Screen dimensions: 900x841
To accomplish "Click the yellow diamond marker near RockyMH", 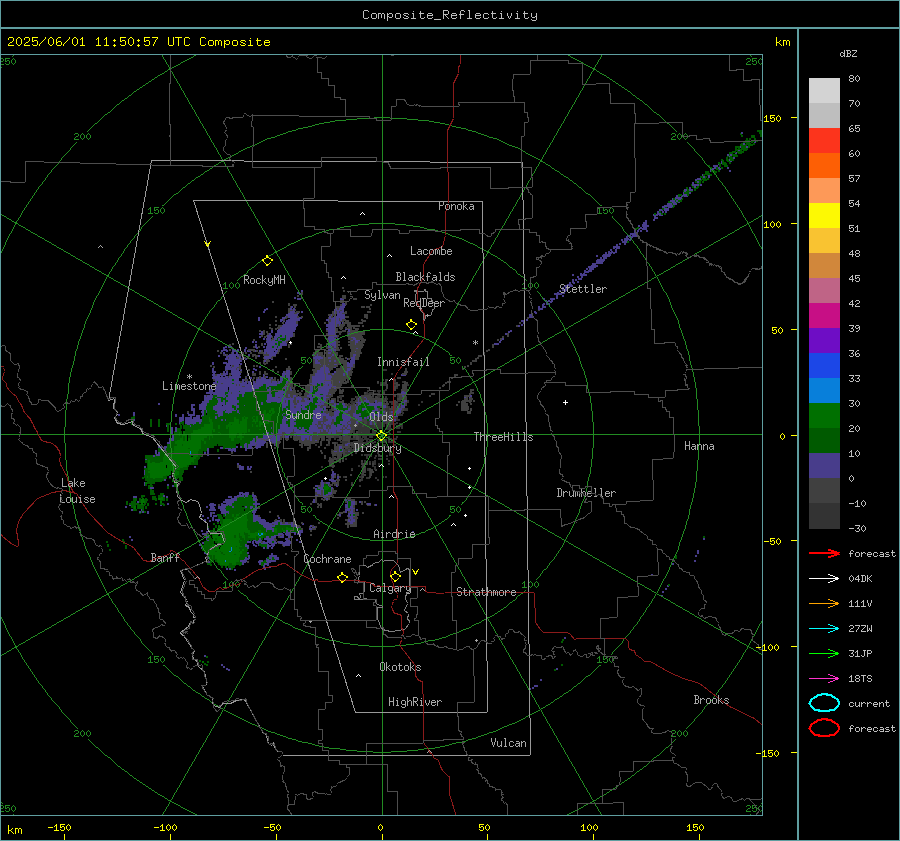I will pos(267,261).
